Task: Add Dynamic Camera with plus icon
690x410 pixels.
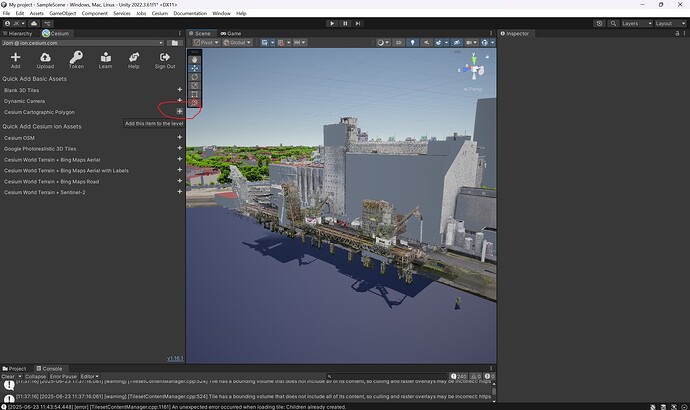Action: (x=180, y=100)
